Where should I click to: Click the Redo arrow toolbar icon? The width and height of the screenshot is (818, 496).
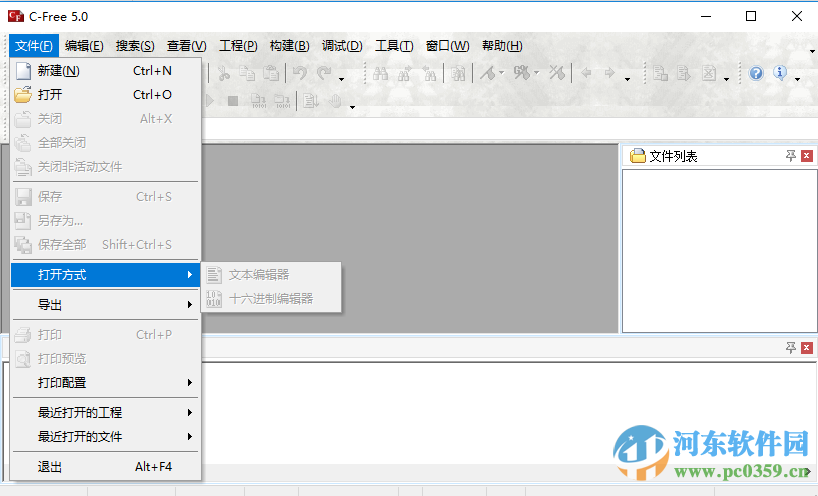pyautogui.click(x=324, y=74)
